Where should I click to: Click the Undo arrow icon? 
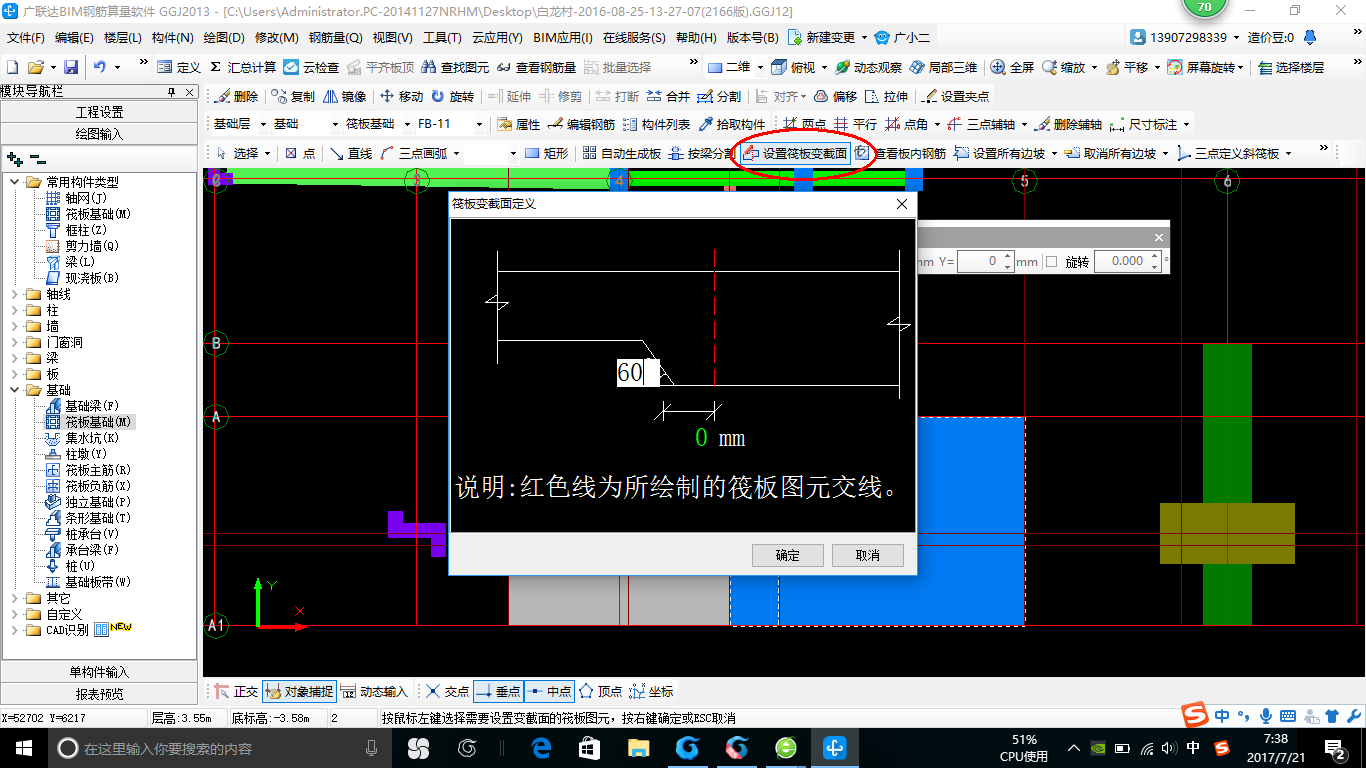[x=100, y=67]
